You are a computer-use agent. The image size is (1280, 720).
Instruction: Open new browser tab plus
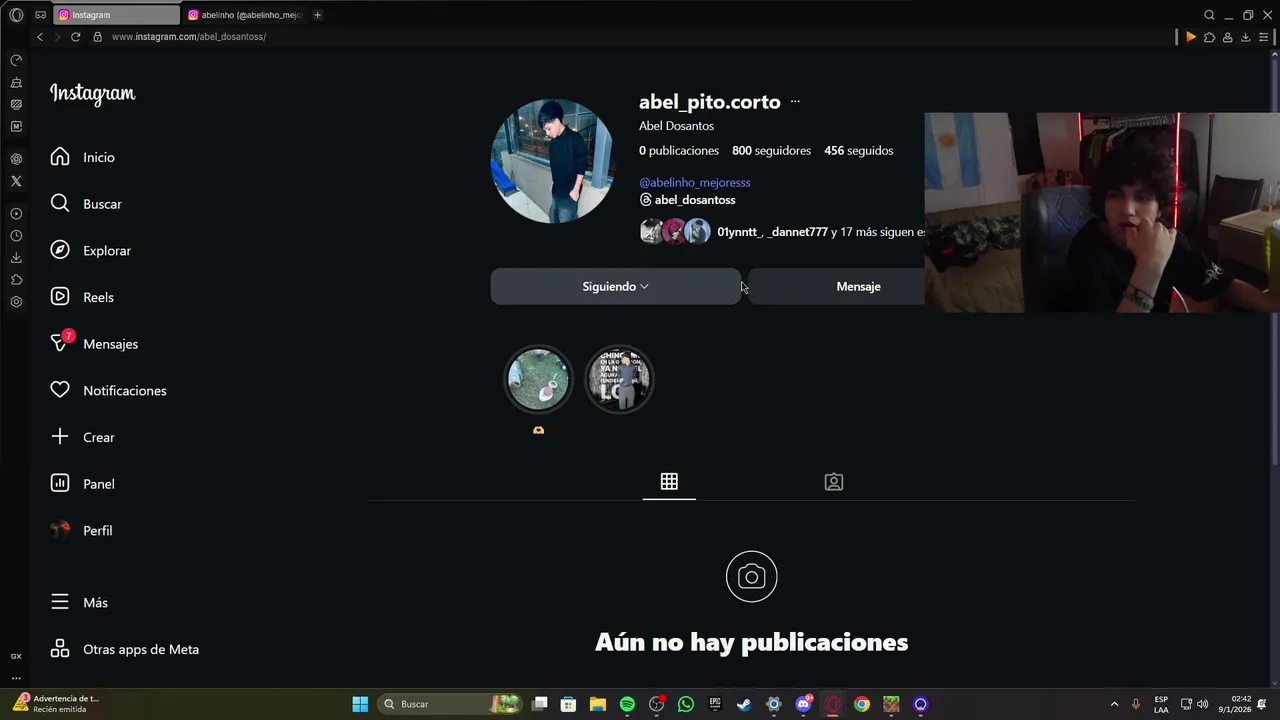(x=318, y=15)
